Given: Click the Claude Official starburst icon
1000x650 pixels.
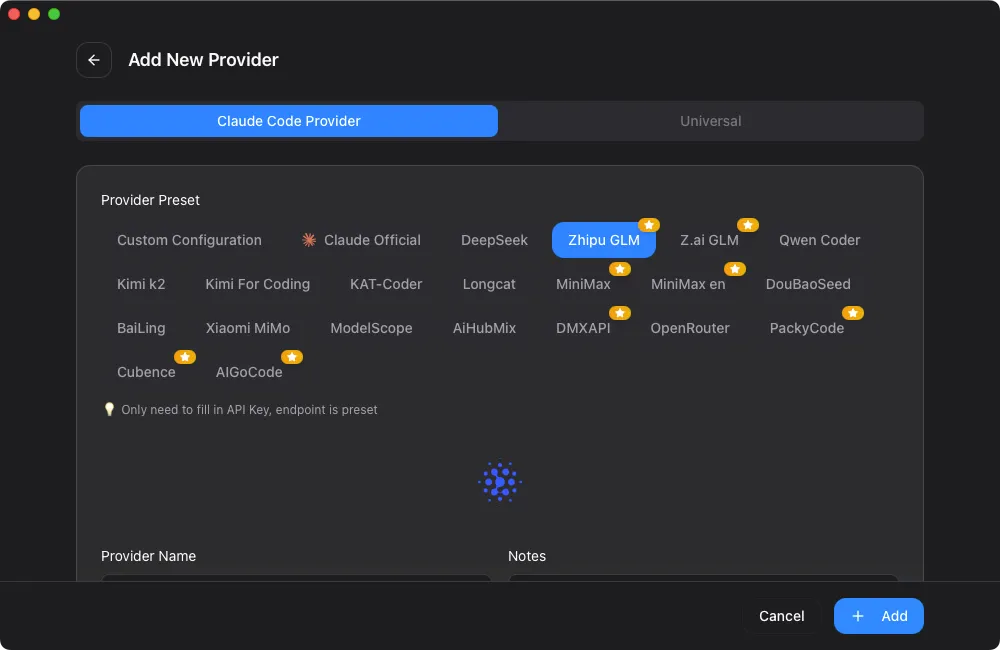Looking at the screenshot, I should [309, 240].
